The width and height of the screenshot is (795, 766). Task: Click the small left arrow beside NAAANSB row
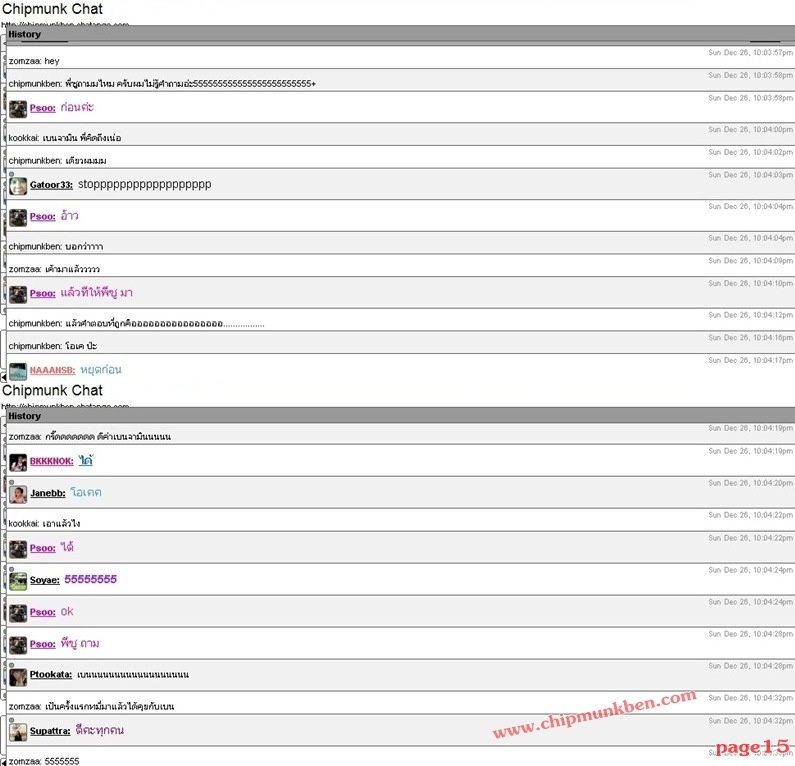[x=3, y=377]
